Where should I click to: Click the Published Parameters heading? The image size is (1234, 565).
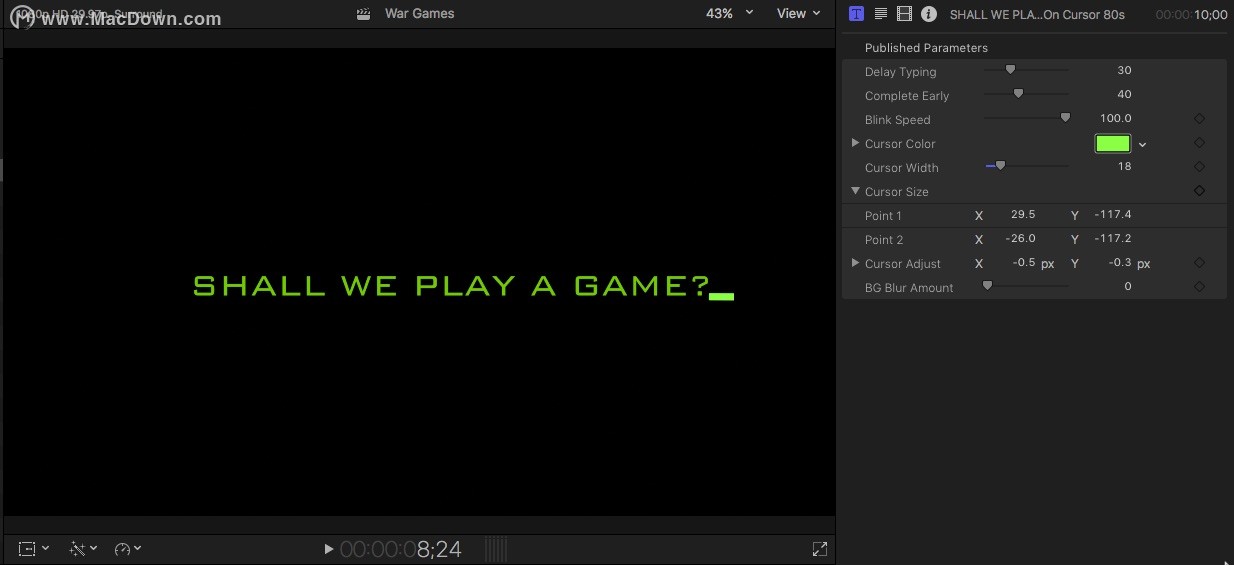point(926,48)
